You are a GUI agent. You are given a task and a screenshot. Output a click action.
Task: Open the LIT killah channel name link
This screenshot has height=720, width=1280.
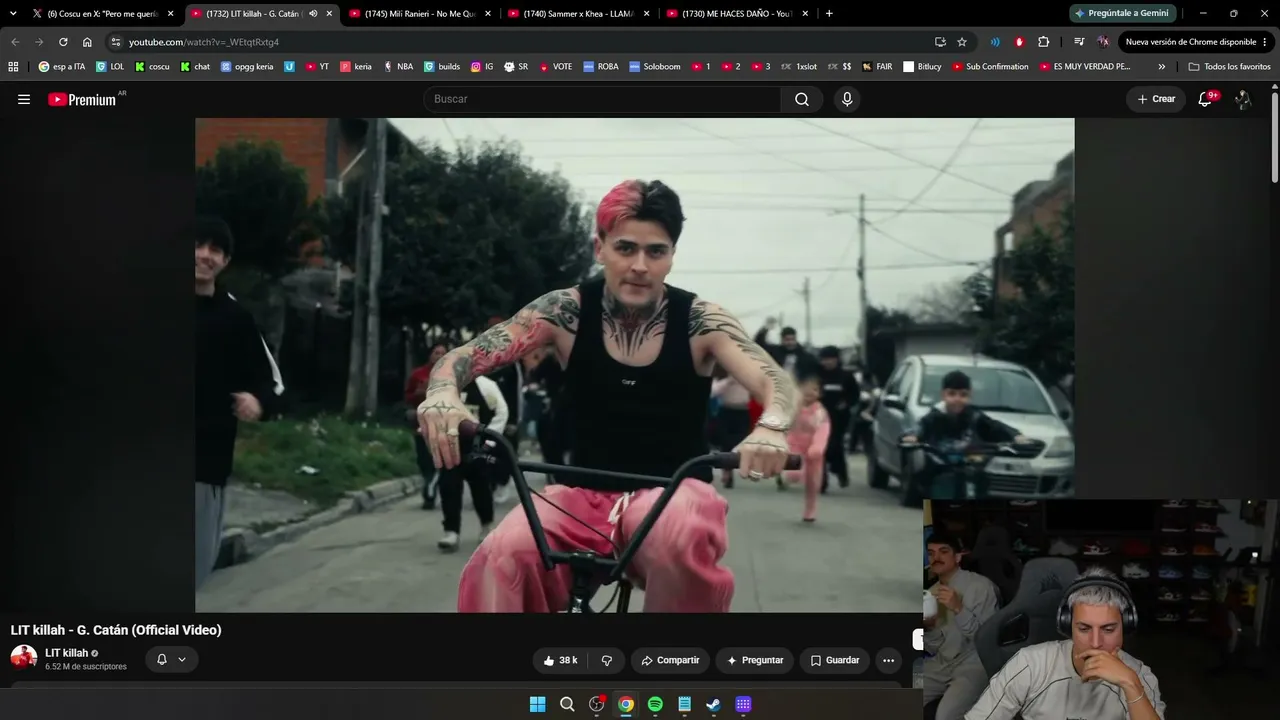click(x=67, y=653)
